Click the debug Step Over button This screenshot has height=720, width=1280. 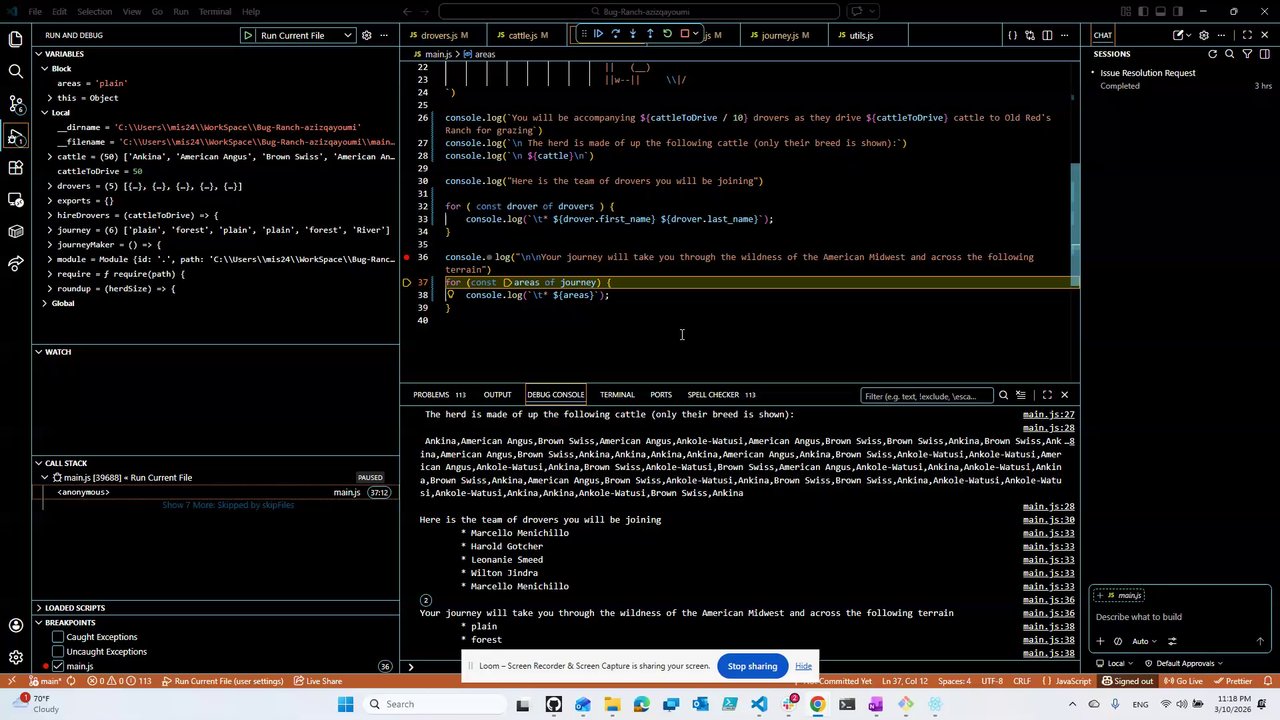pyautogui.click(x=615, y=34)
